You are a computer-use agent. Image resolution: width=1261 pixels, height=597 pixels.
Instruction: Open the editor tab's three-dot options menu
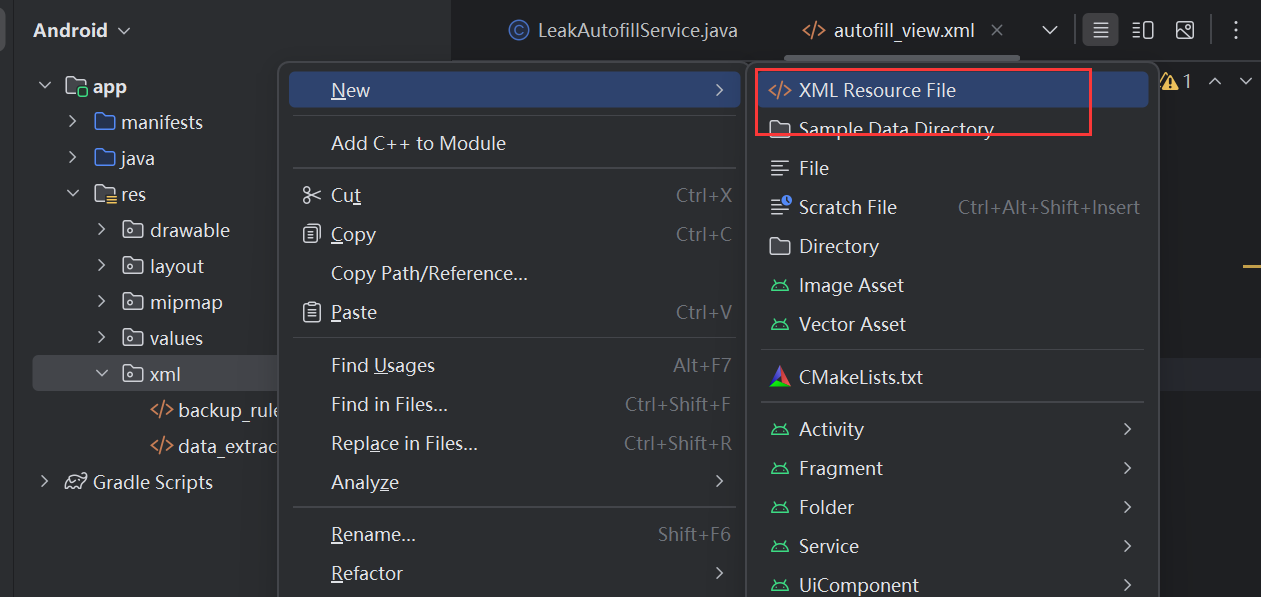pyautogui.click(x=1236, y=30)
